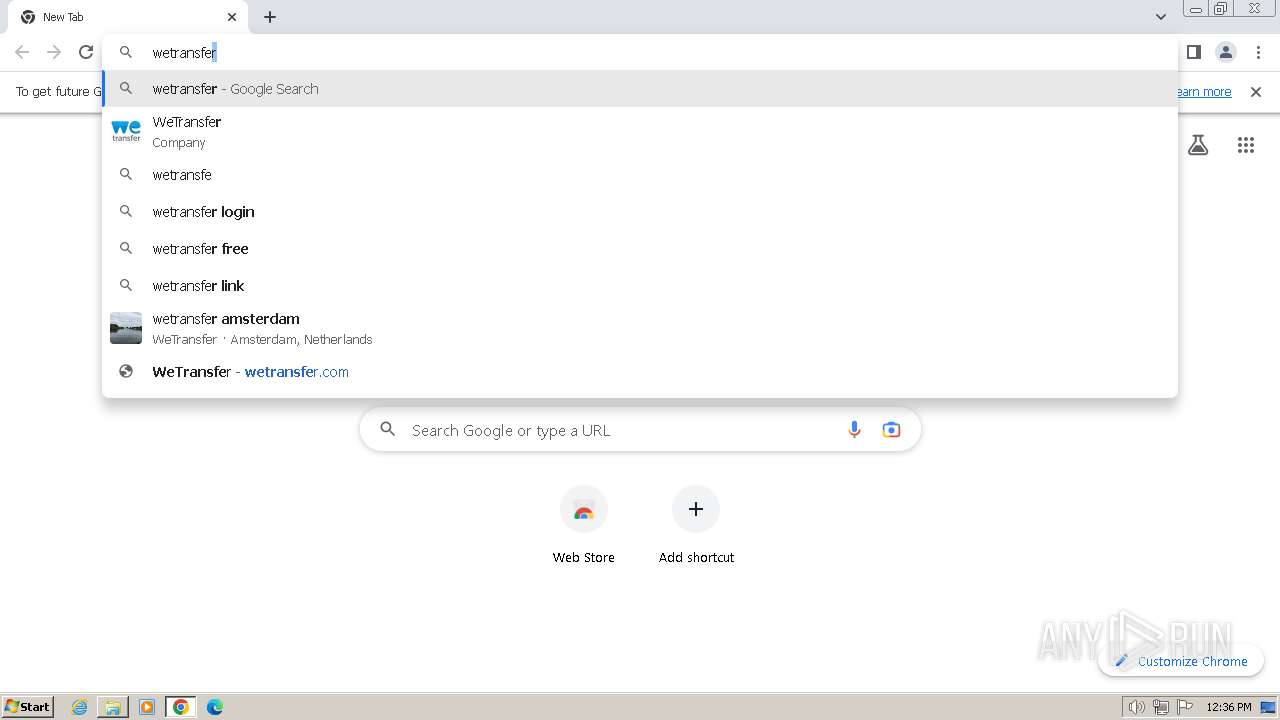This screenshot has height=720, width=1280.
Task: Go back with the back arrow
Action: (x=22, y=52)
